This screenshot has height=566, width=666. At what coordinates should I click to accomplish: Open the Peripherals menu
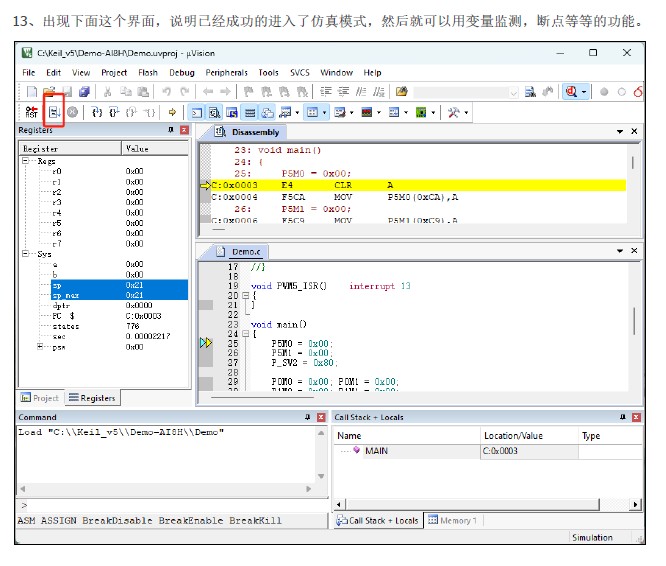click(226, 73)
